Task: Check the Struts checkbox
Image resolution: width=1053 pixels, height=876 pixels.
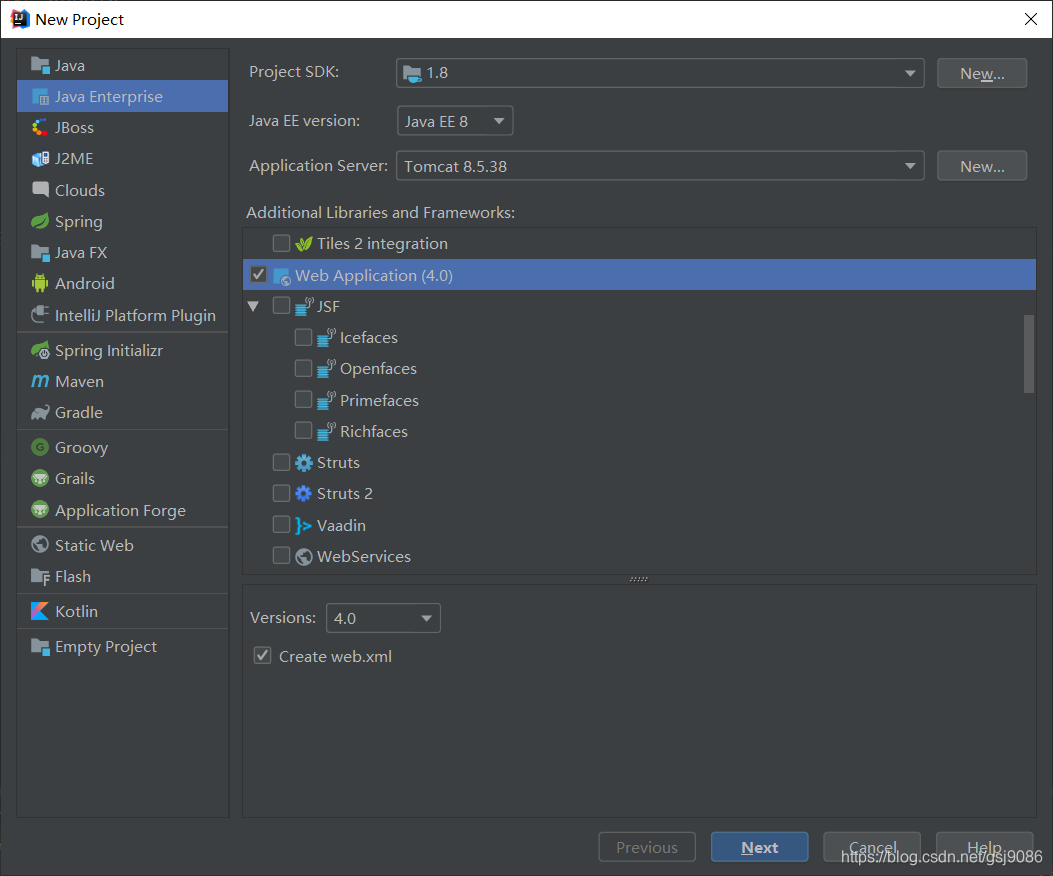Action: tap(281, 462)
